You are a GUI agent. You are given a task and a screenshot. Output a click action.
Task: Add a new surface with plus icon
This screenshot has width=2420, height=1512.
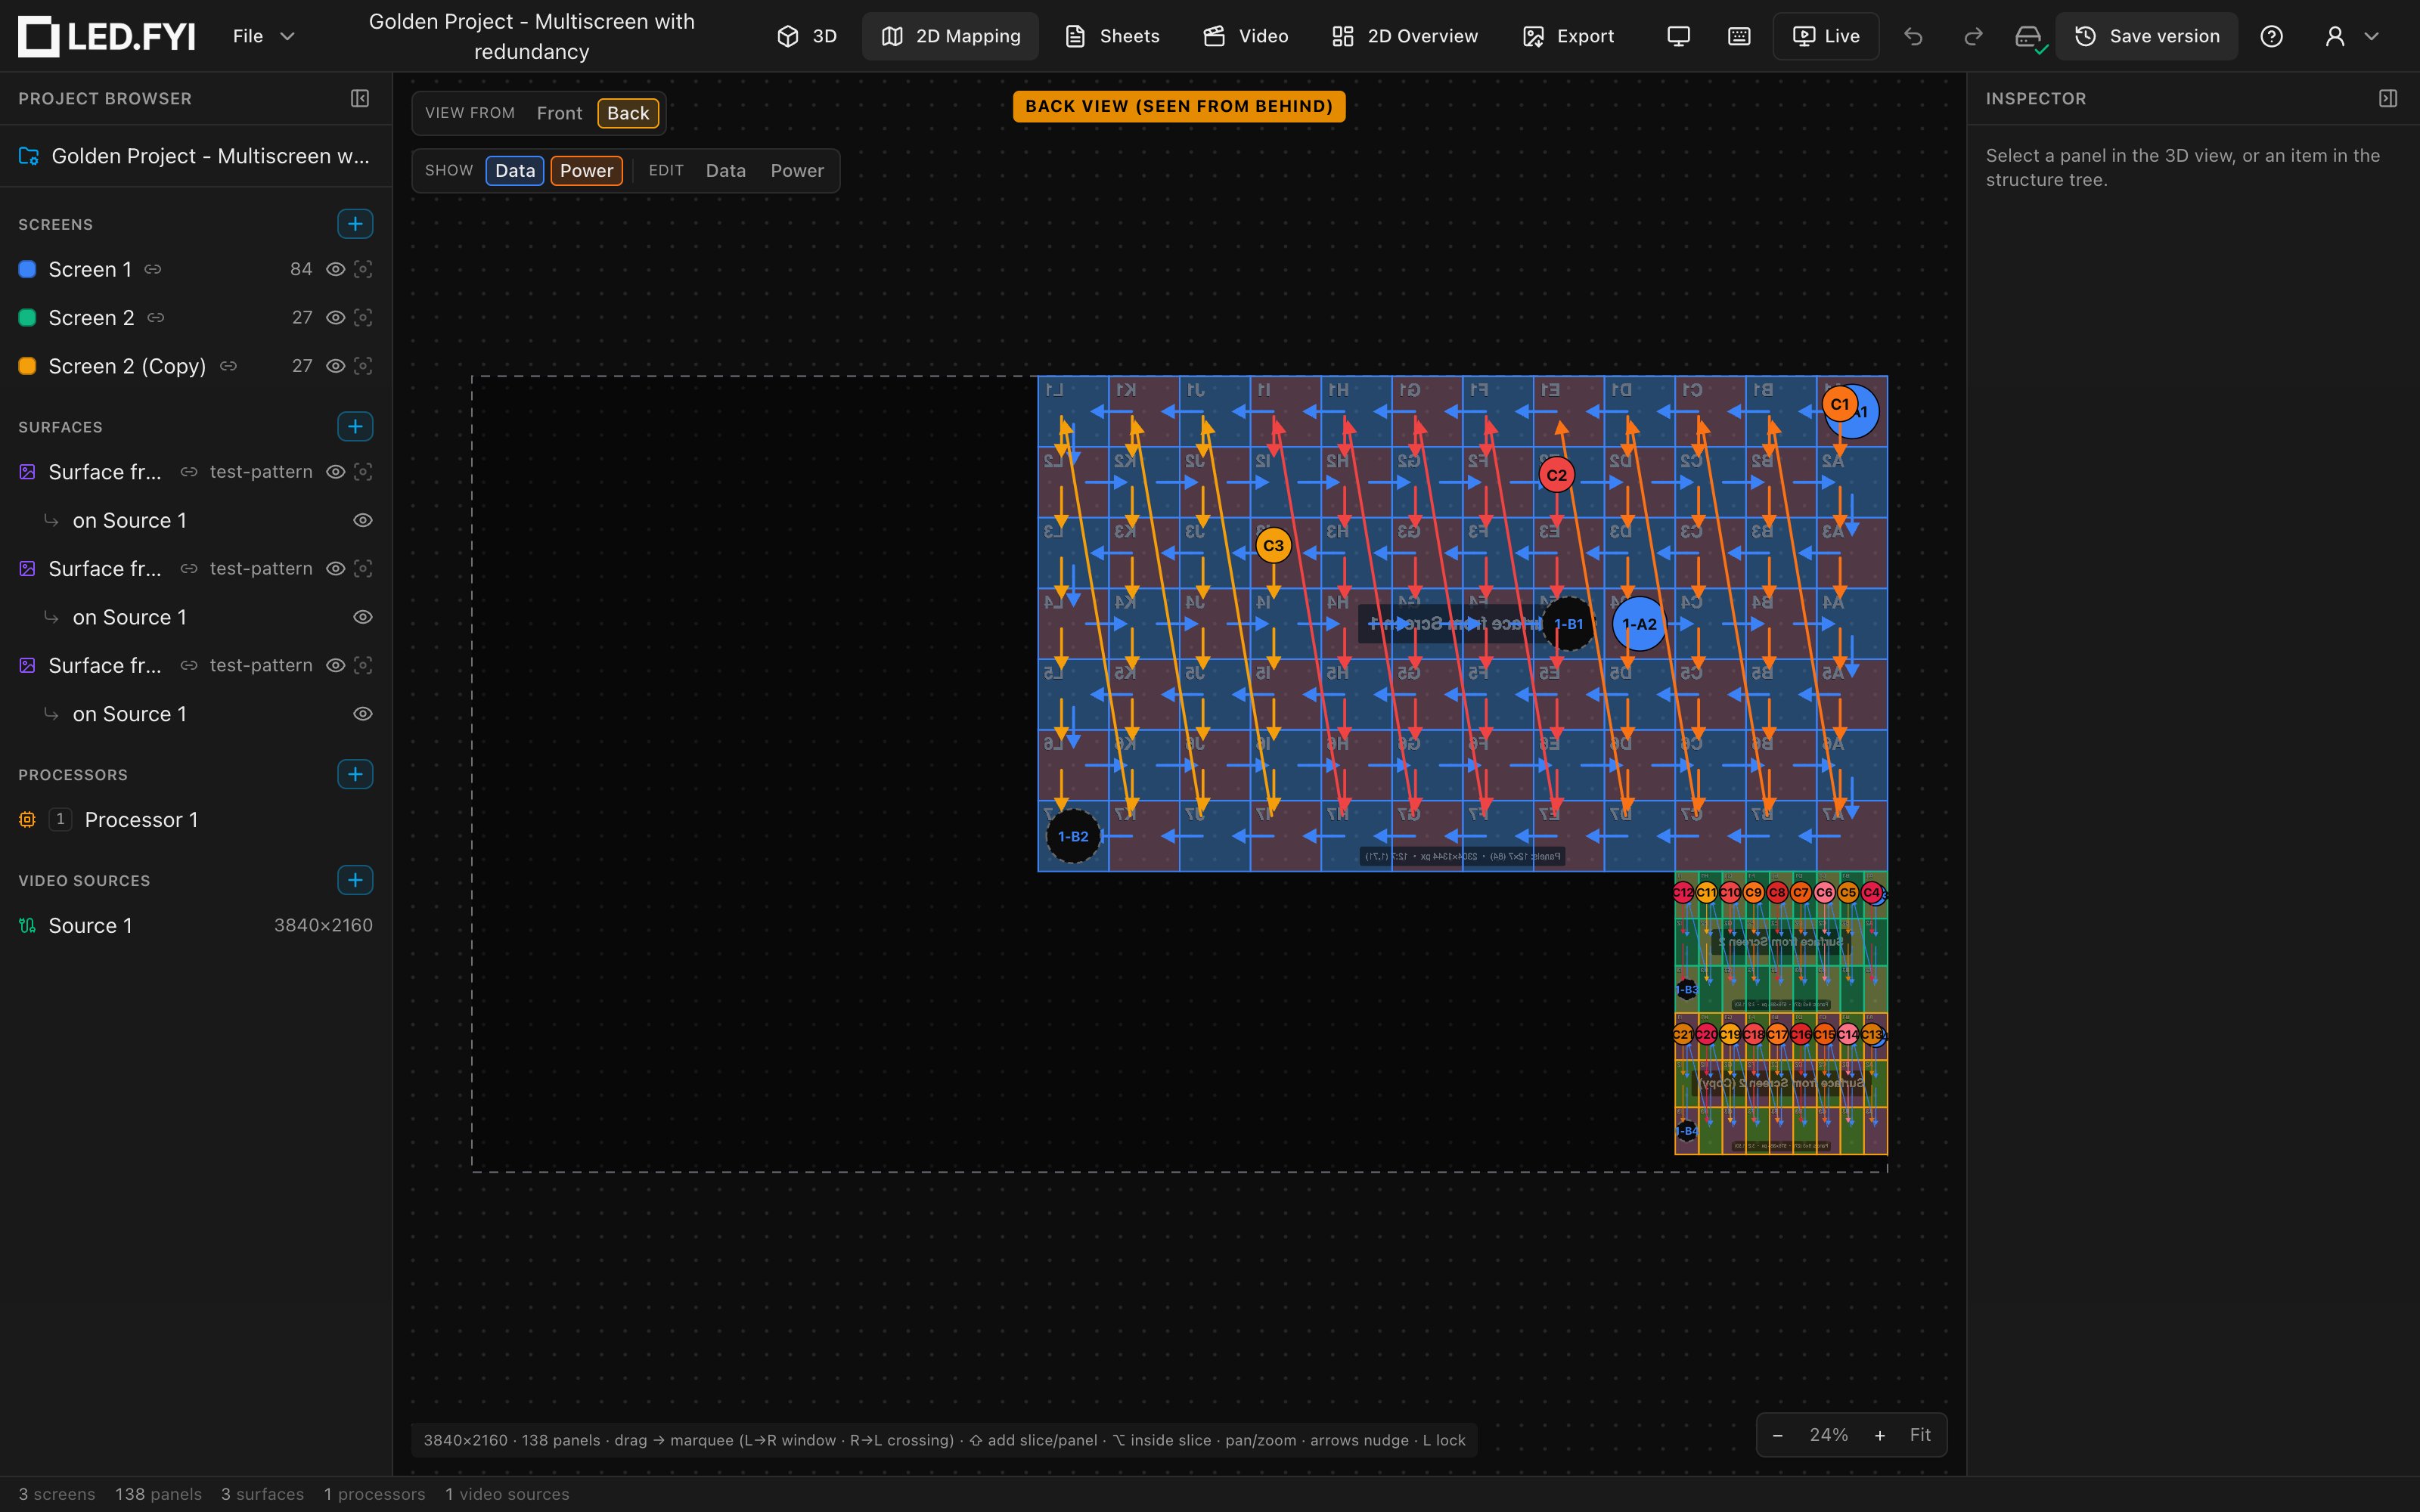[x=355, y=426]
